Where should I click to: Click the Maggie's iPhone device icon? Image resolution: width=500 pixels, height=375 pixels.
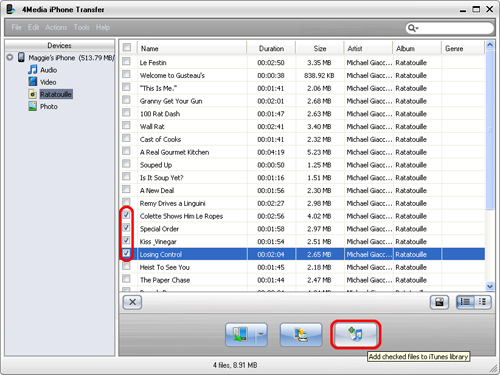(21, 57)
